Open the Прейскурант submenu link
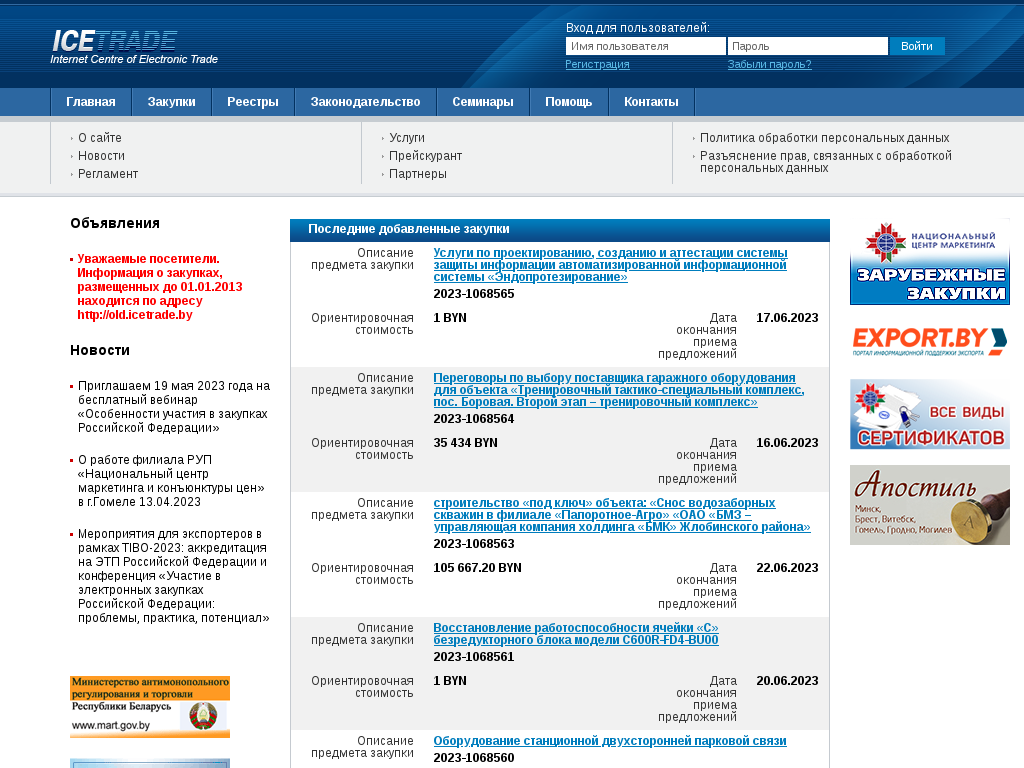The height and width of the screenshot is (768, 1024). [425, 156]
